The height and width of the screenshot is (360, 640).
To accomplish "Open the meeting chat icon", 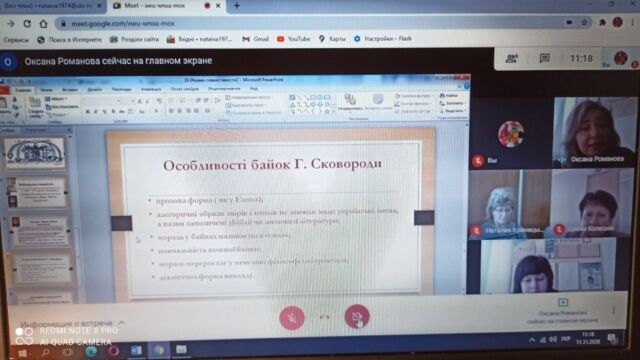I will [544, 58].
